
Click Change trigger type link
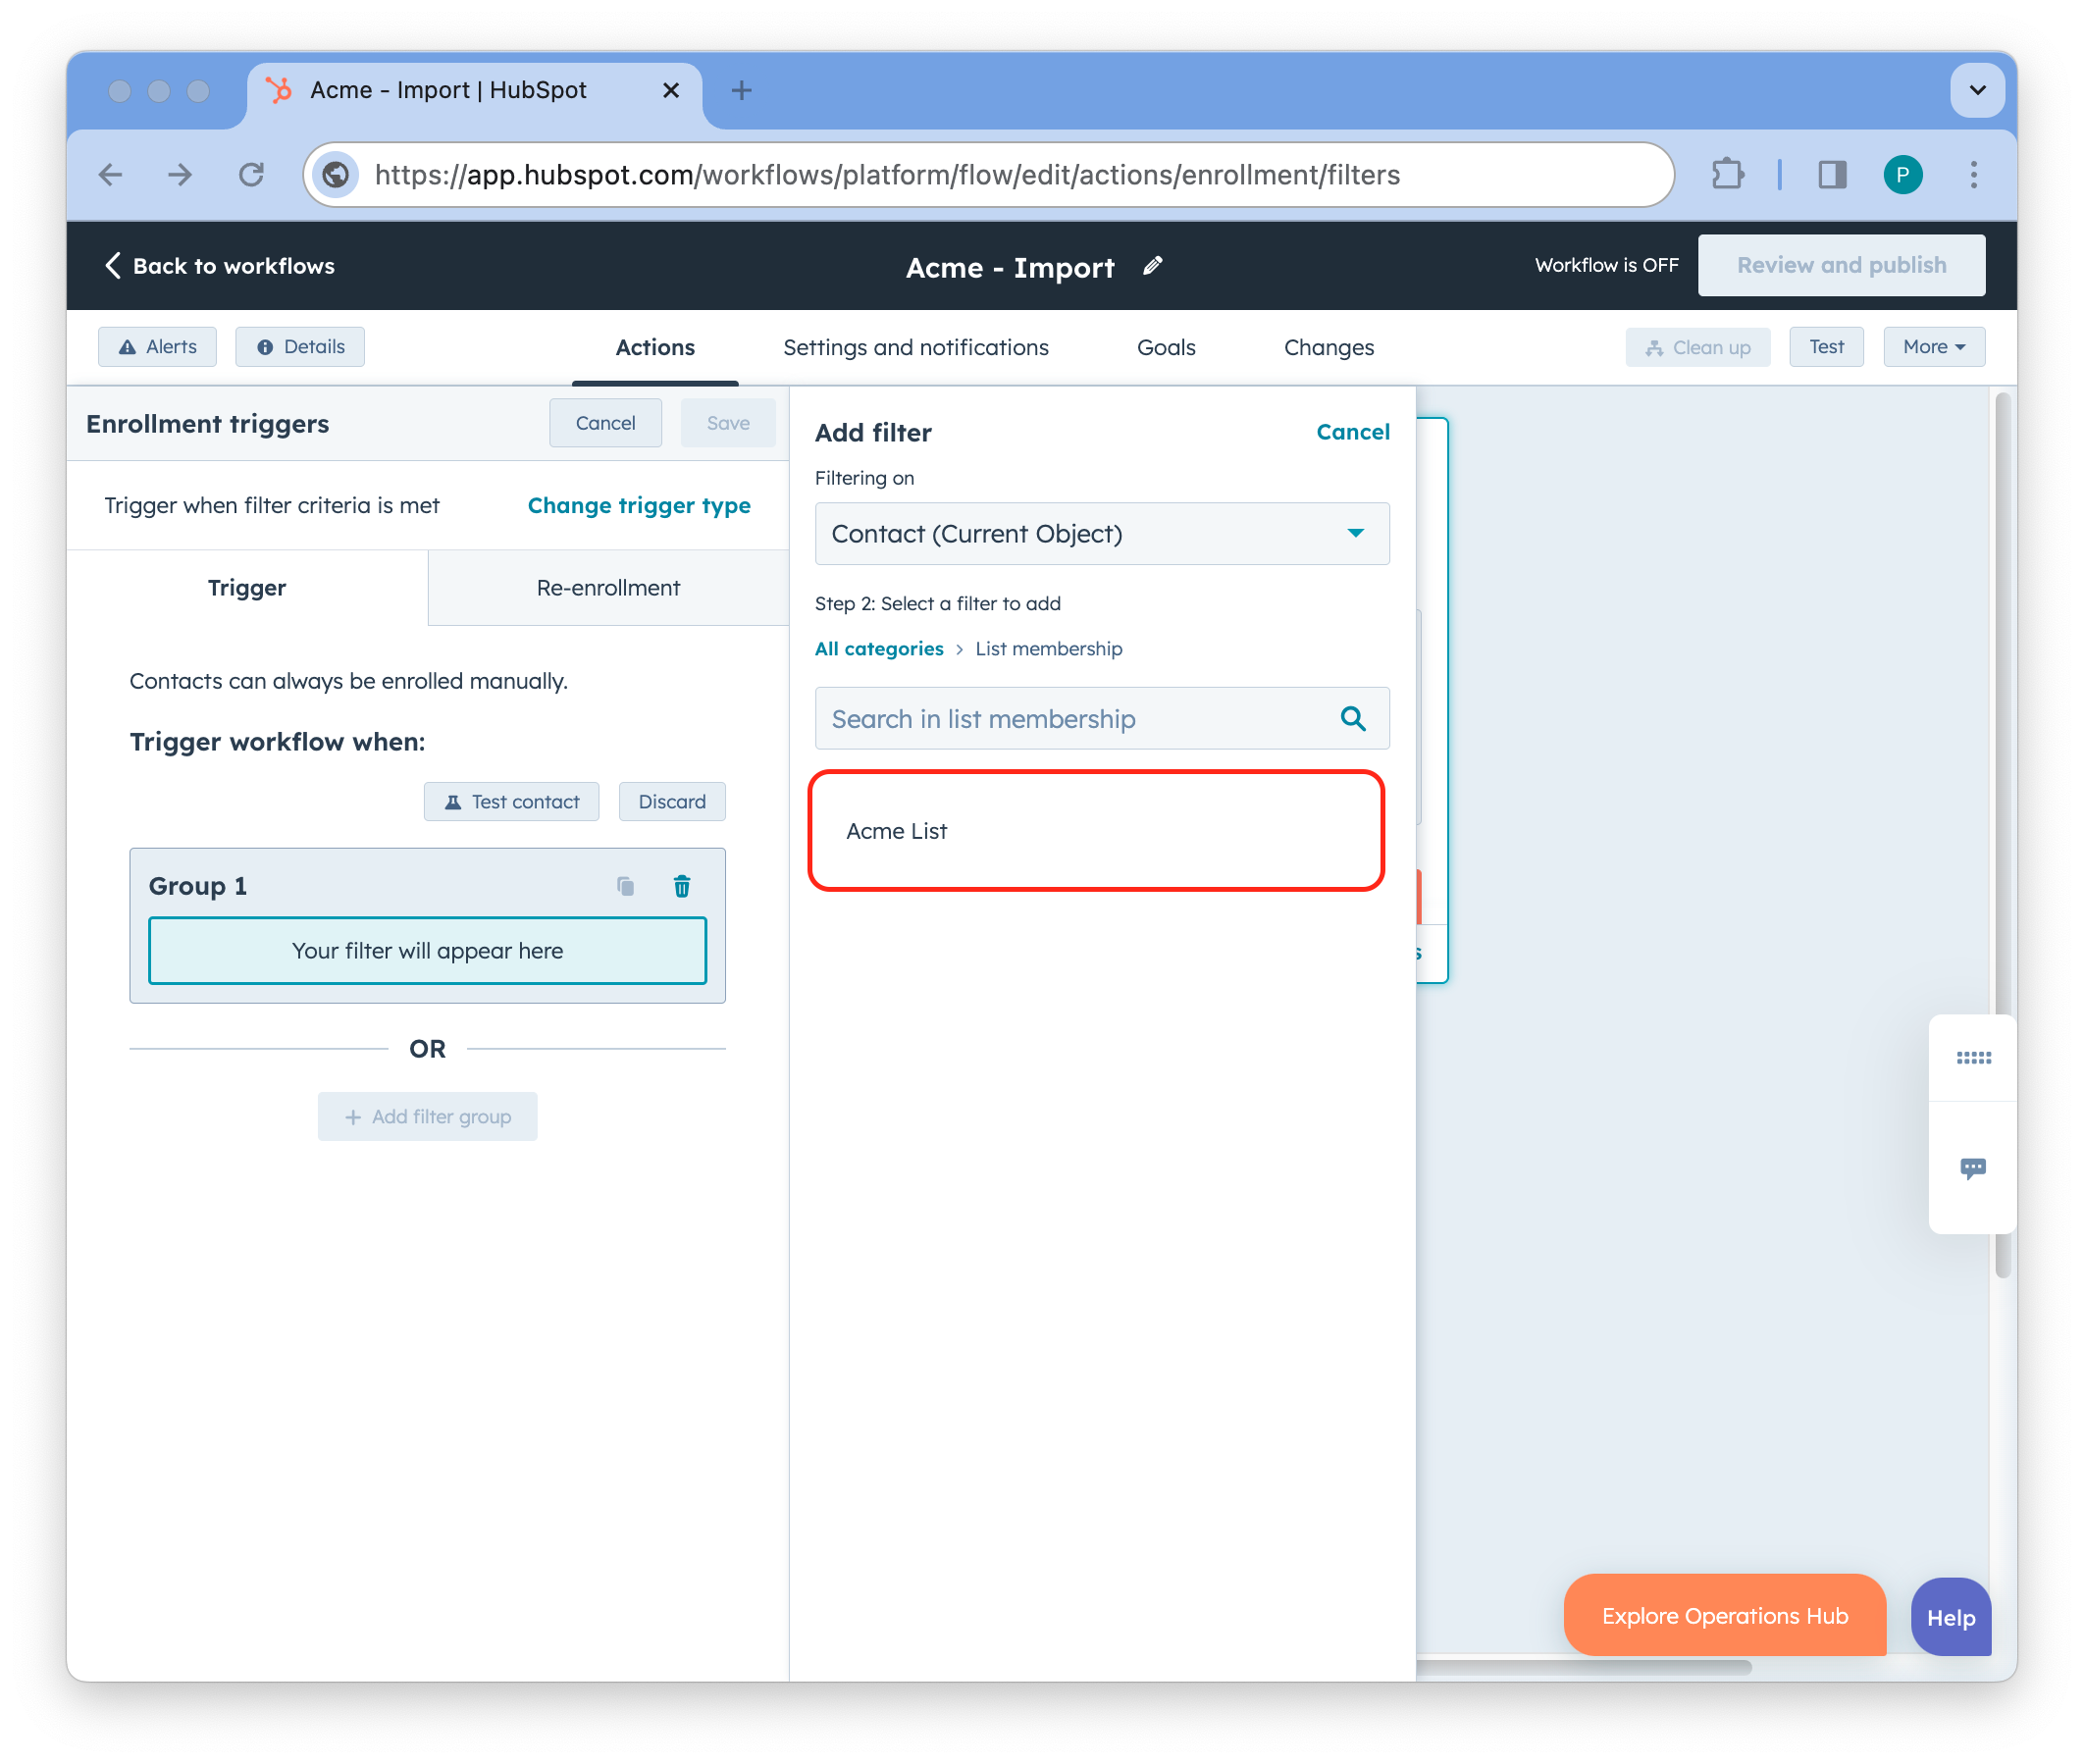pos(639,506)
